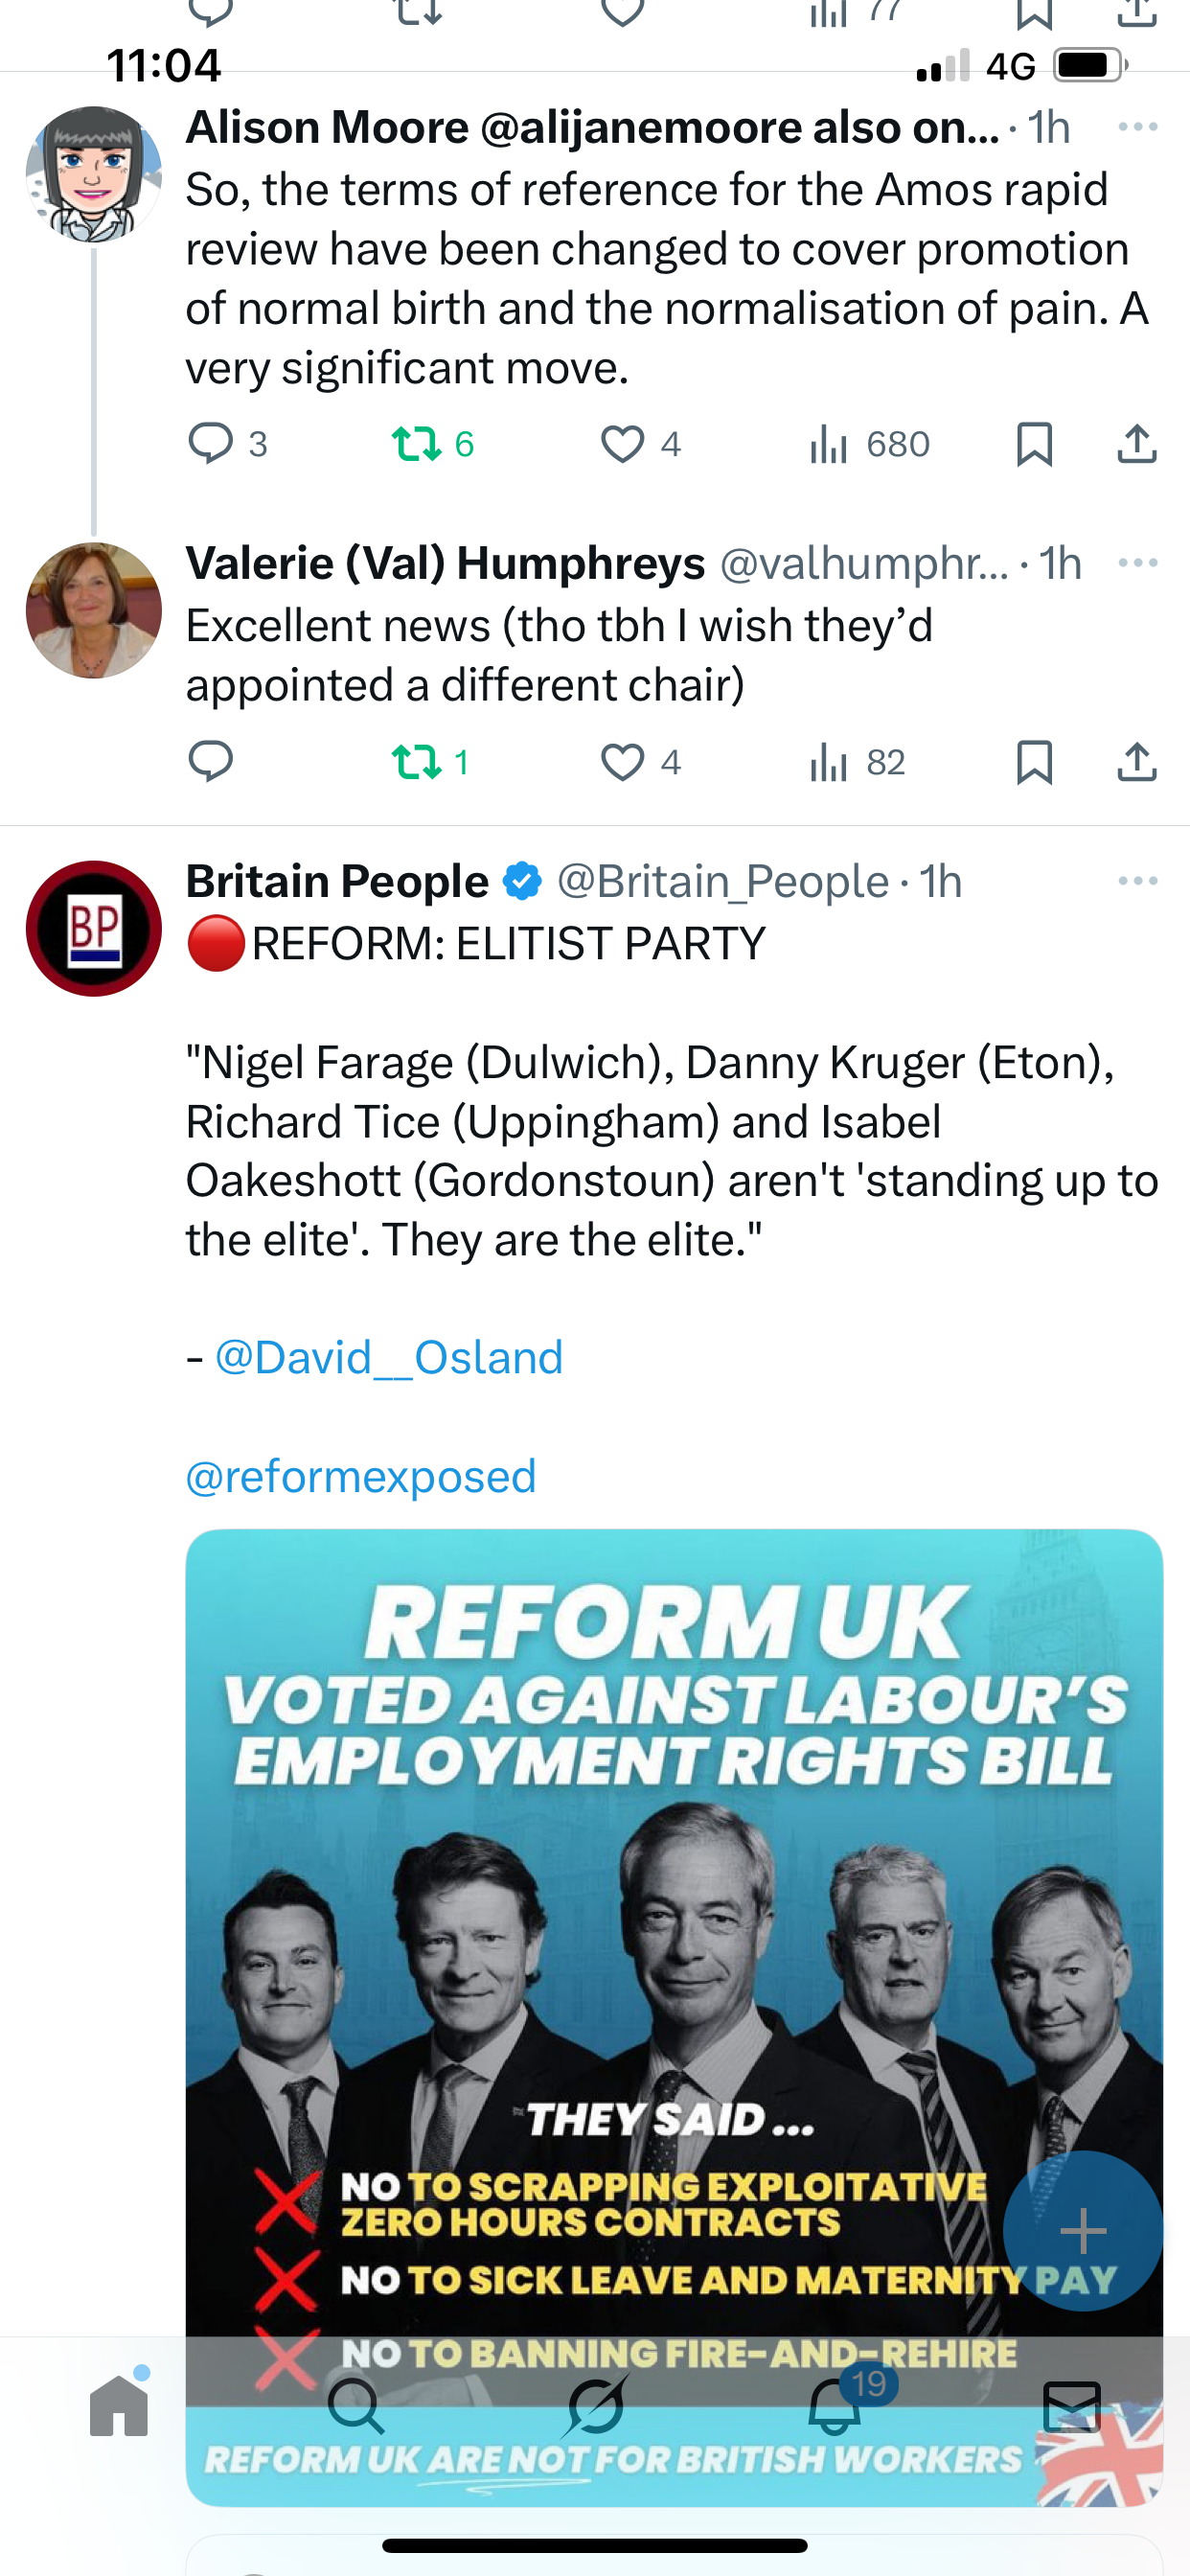
Task: Open the @David__Osland mention link
Action: 389,1358
